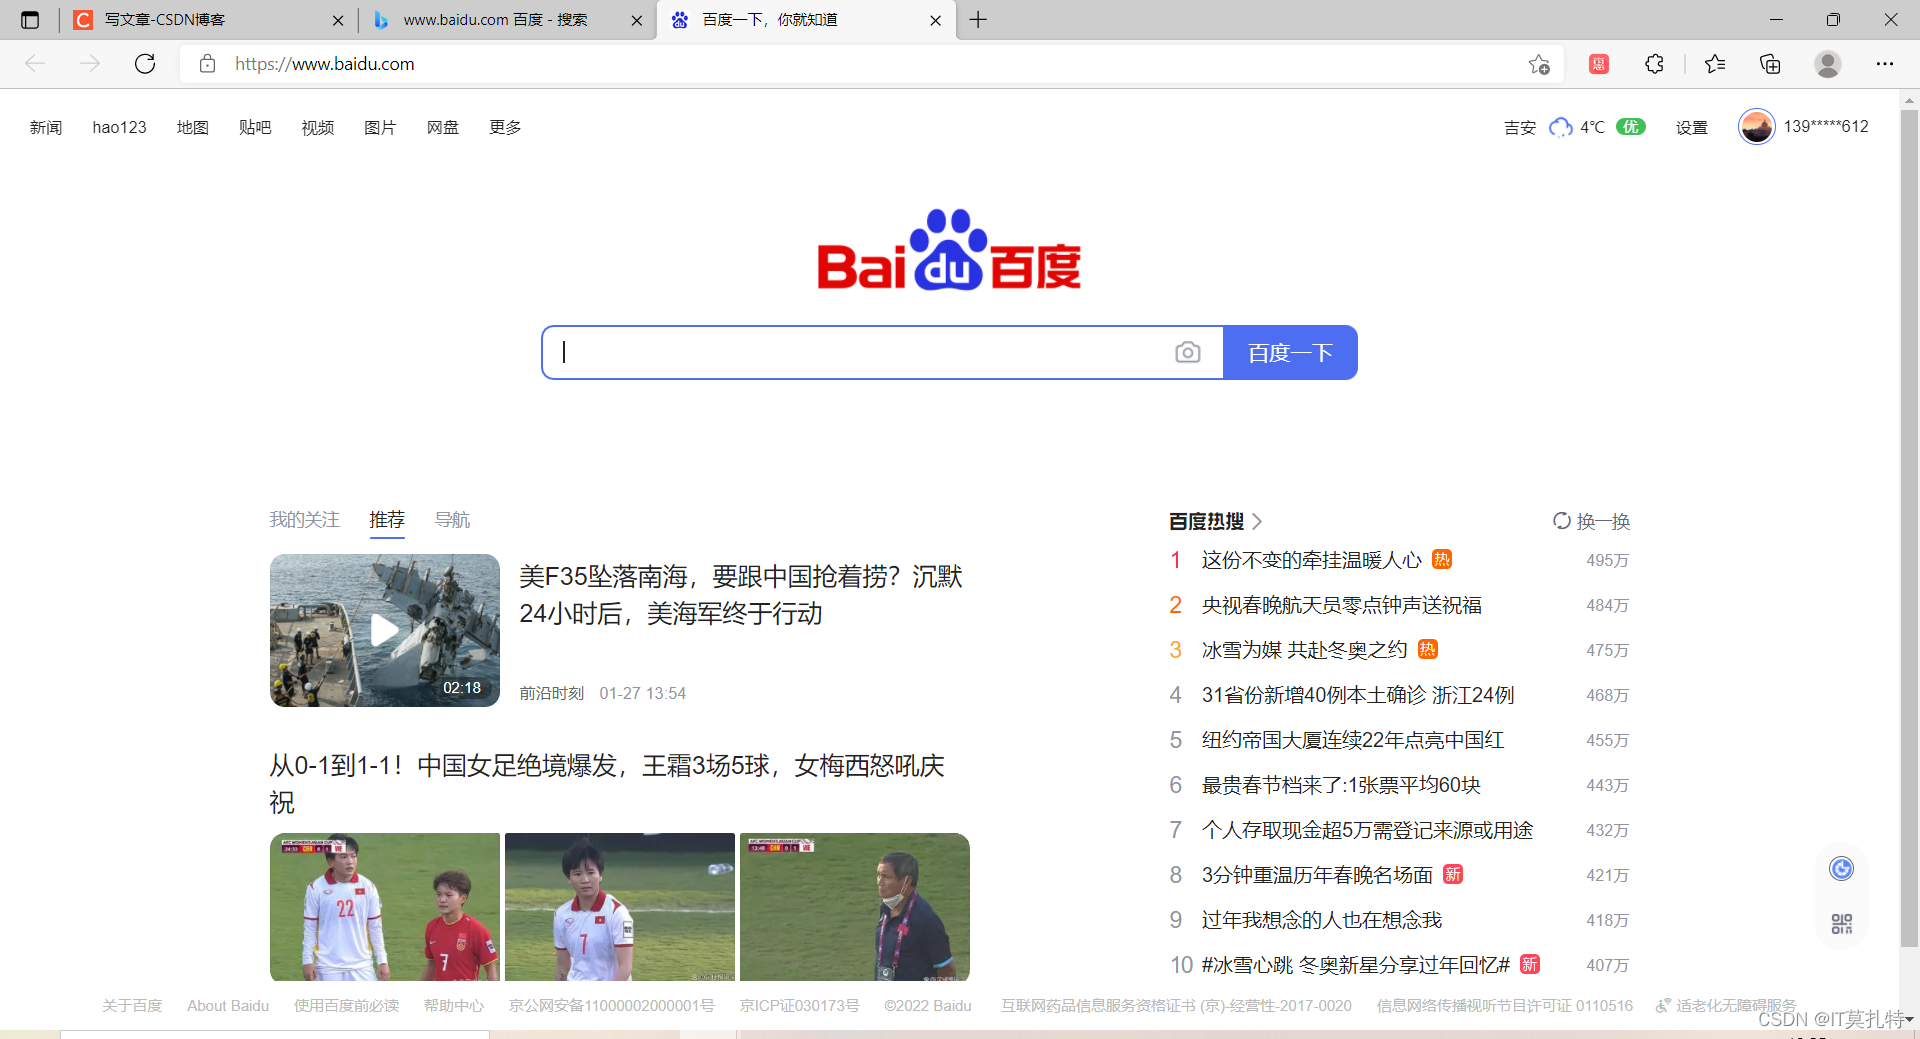Open the 139*****612 account menu
Screen dimensions: 1920x1039
pos(1826,127)
